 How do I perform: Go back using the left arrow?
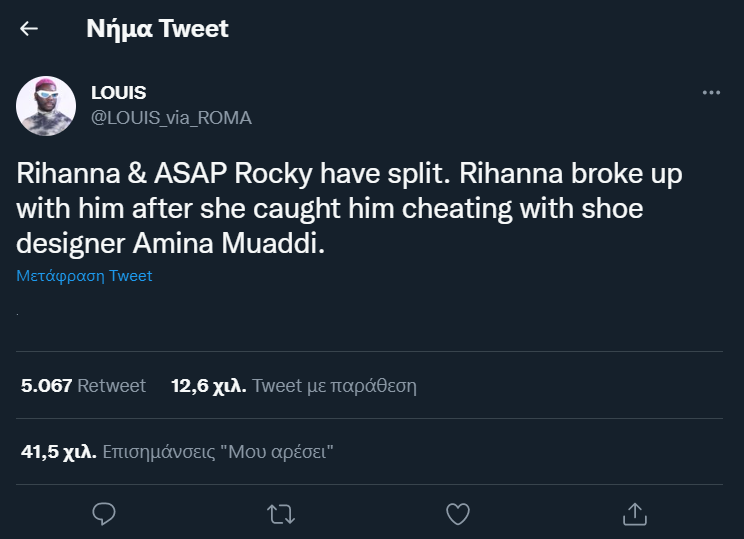tap(29, 29)
